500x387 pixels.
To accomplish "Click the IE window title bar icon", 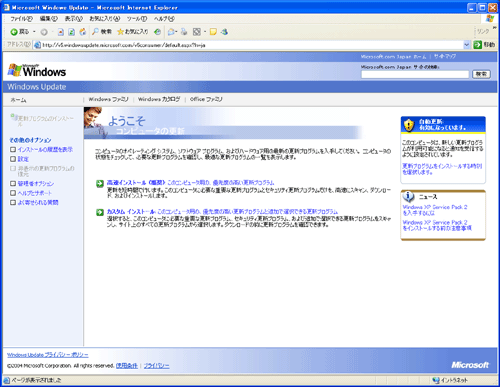I will pyautogui.click(x=7, y=7).
